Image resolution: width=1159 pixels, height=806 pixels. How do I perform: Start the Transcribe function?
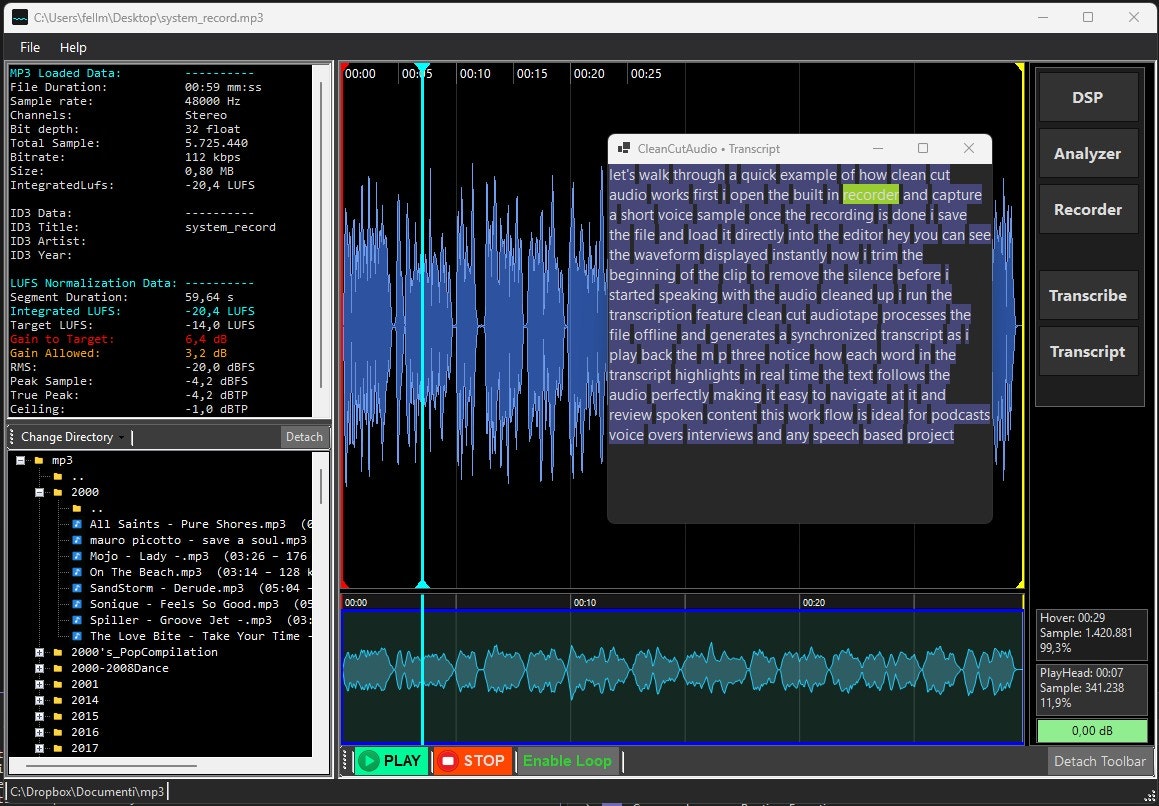[1088, 295]
